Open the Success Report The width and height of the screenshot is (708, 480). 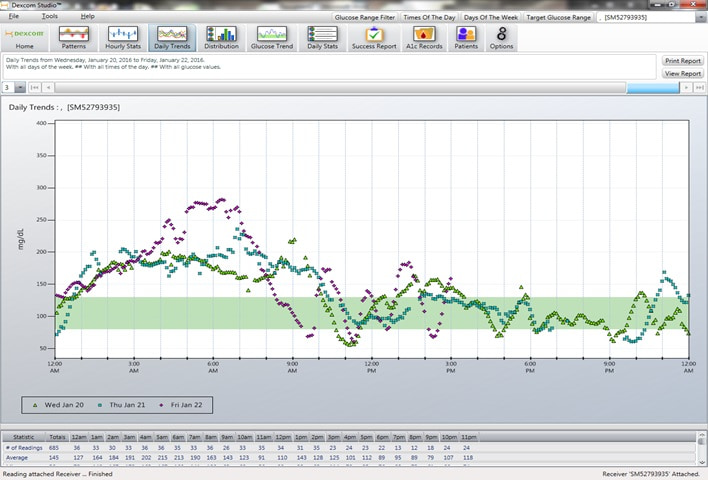click(373, 38)
